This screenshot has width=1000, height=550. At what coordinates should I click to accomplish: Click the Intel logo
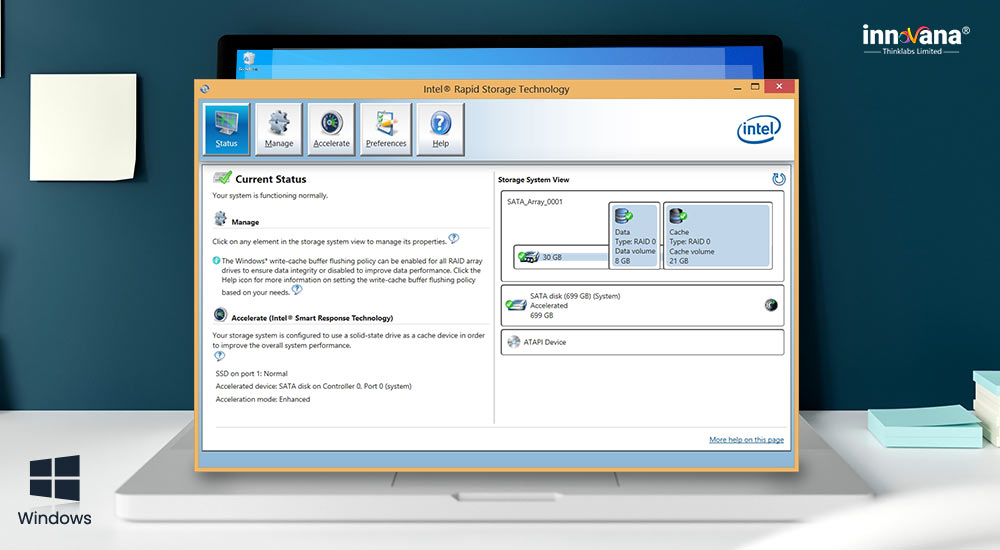pos(759,129)
